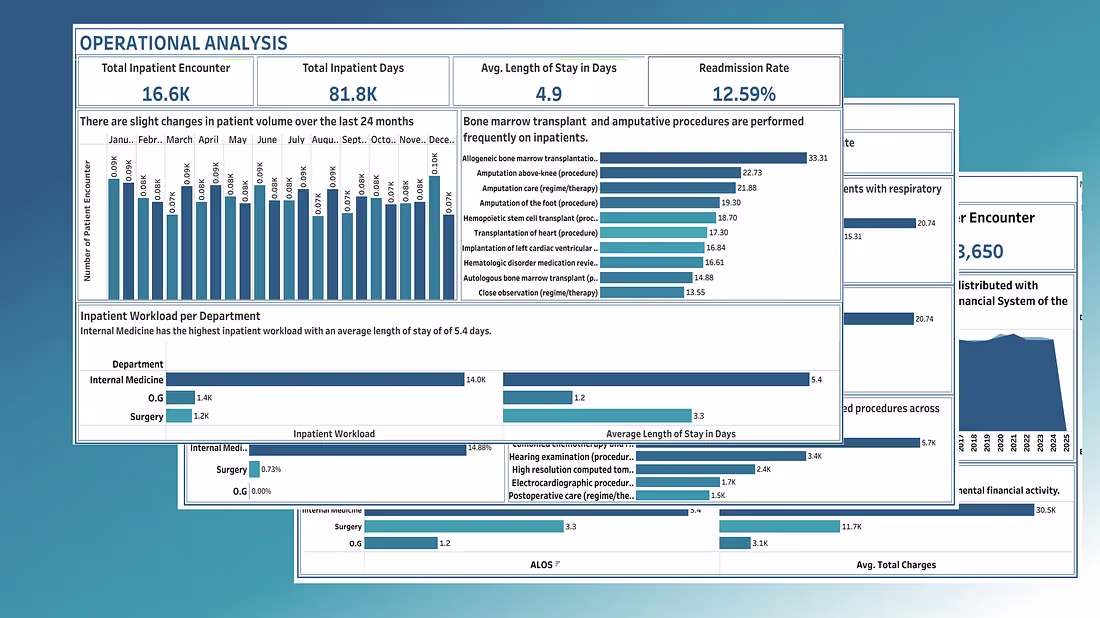Image resolution: width=1100 pixels, height=618 pixels.
Task: Click the Inpatient Workload per Department heading
Action: [170, 316]
